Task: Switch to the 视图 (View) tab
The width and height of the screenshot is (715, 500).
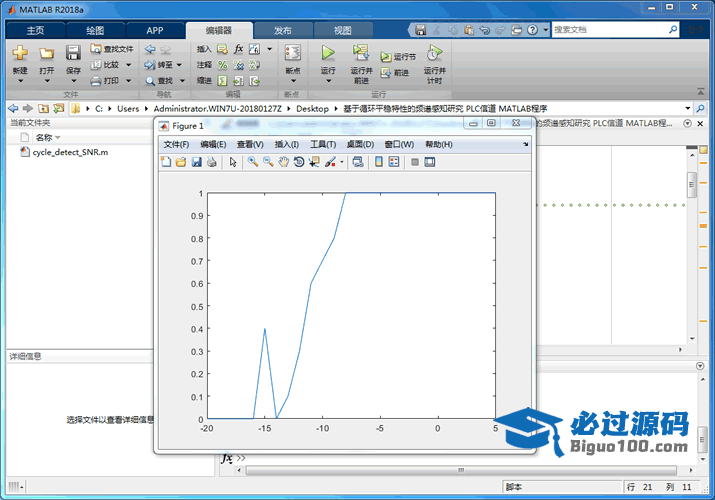Action: [342, 31]
